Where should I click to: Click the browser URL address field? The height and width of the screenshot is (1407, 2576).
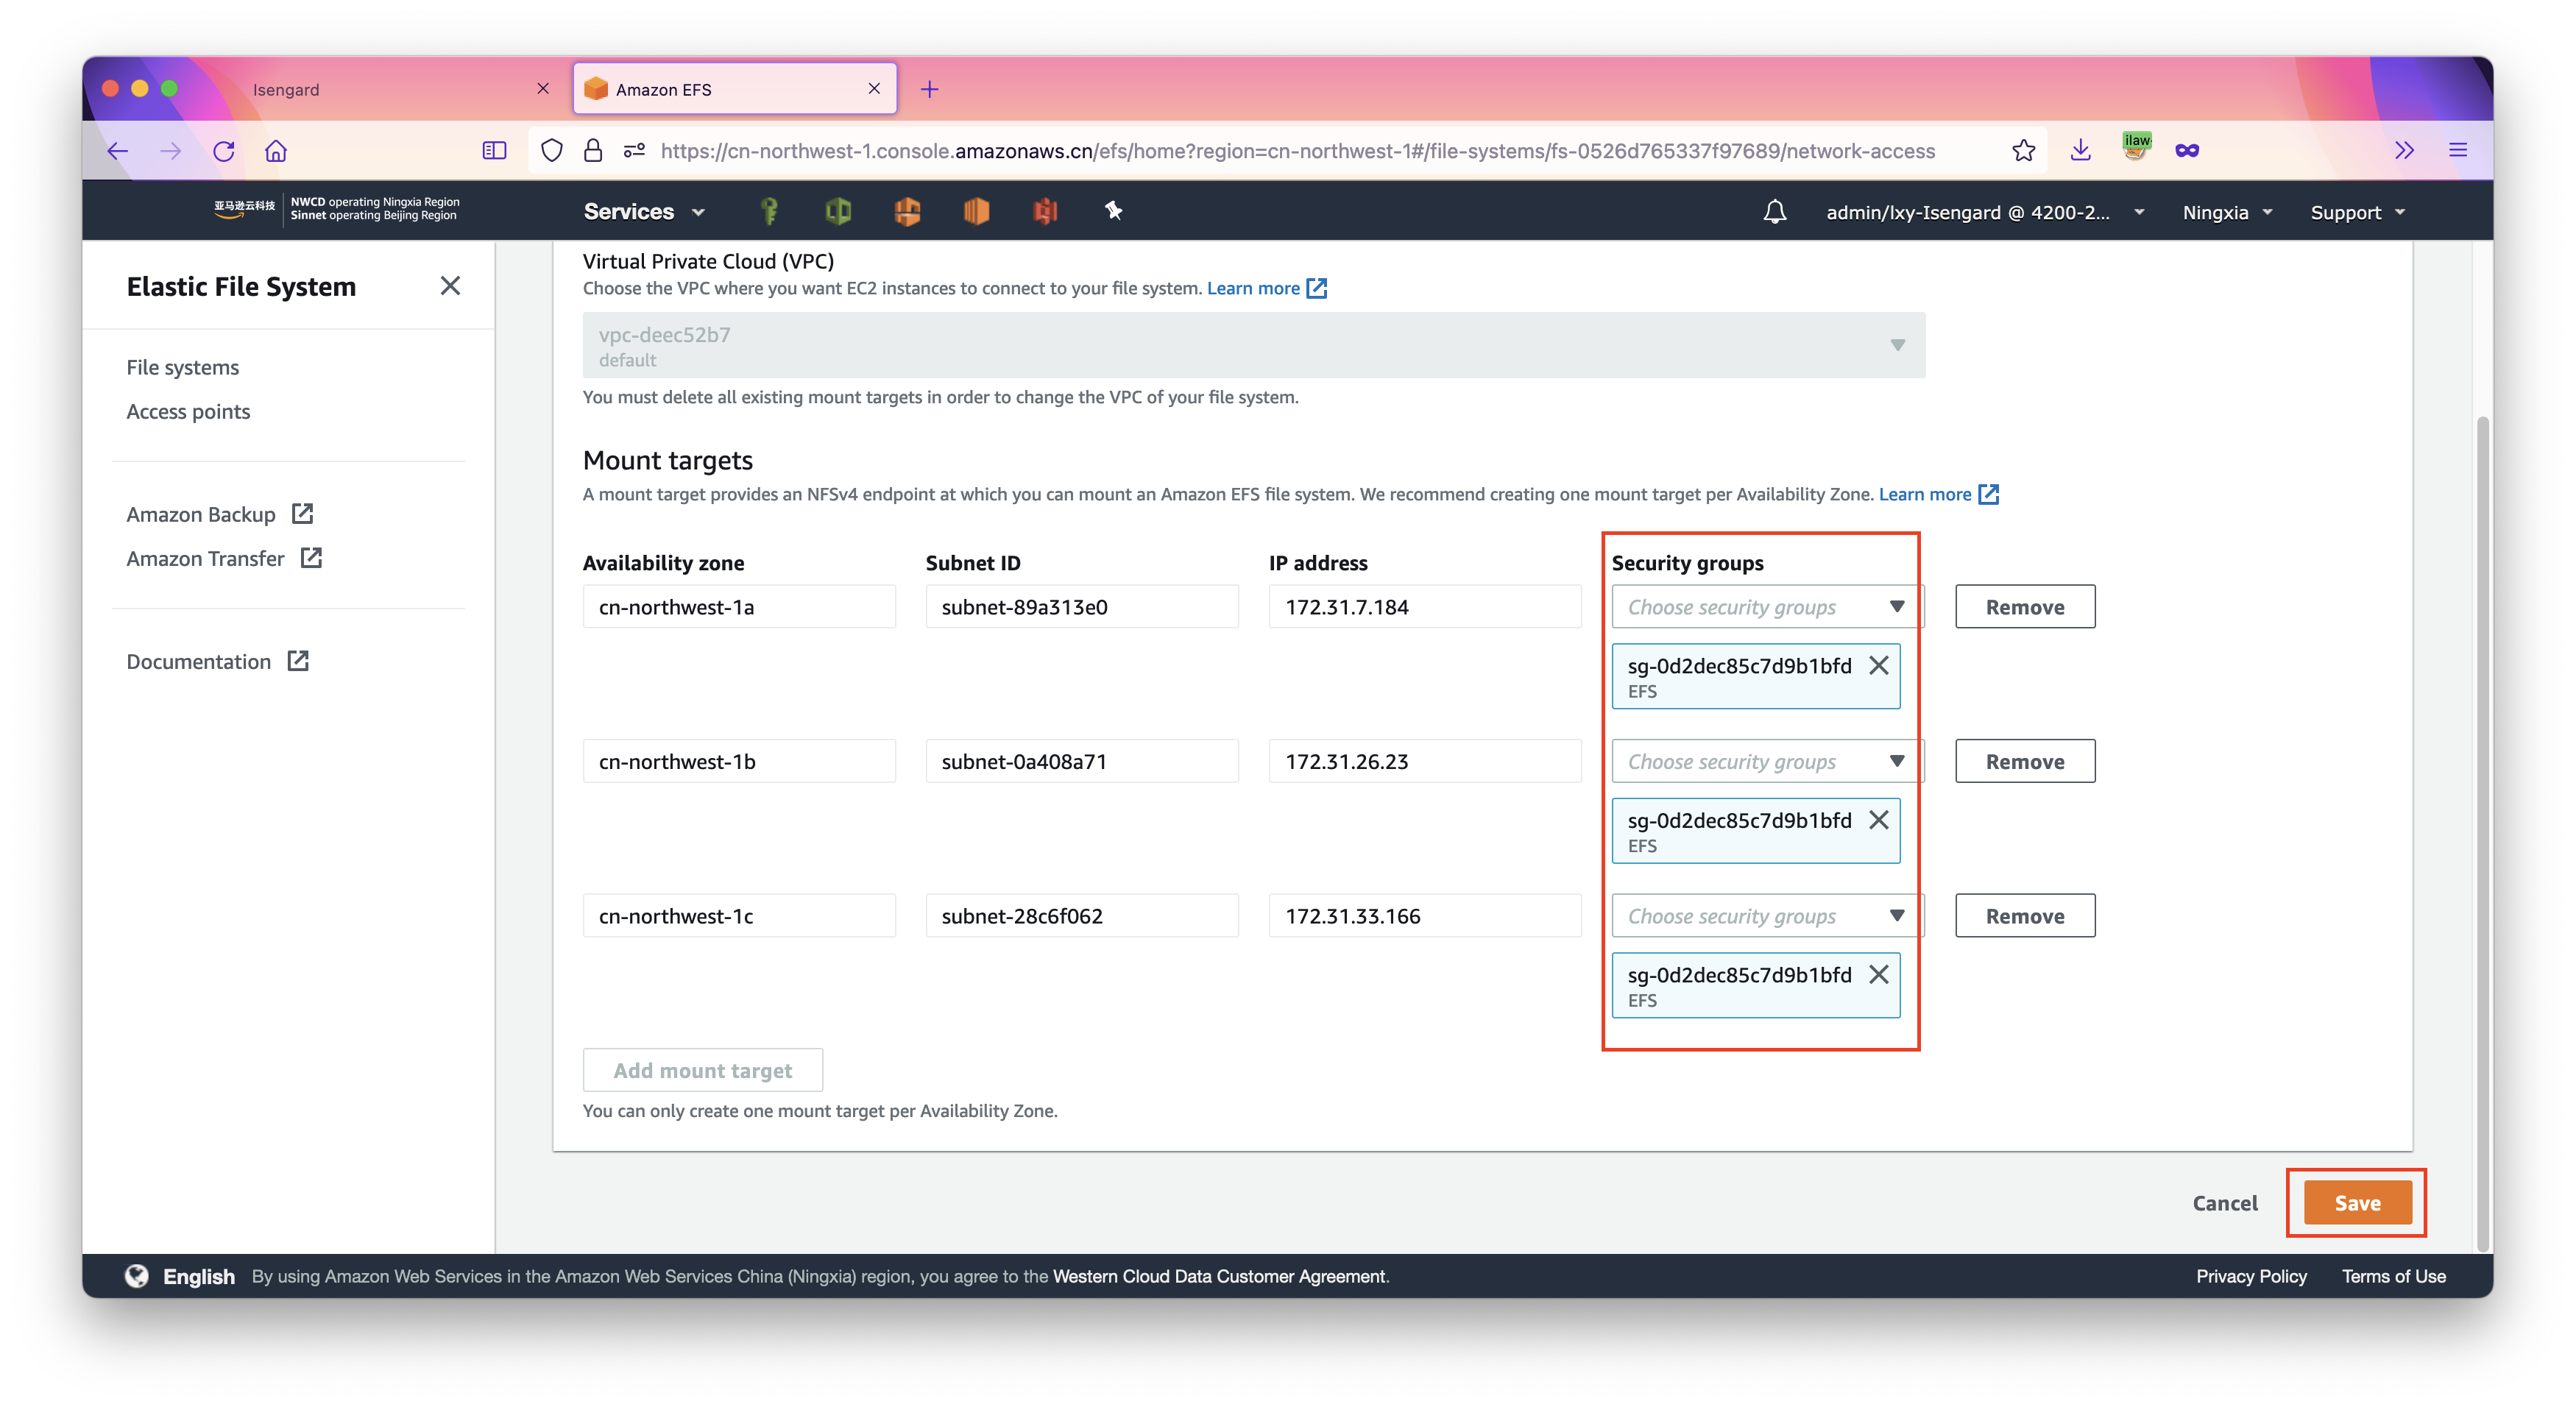(x=1298, y=151)
